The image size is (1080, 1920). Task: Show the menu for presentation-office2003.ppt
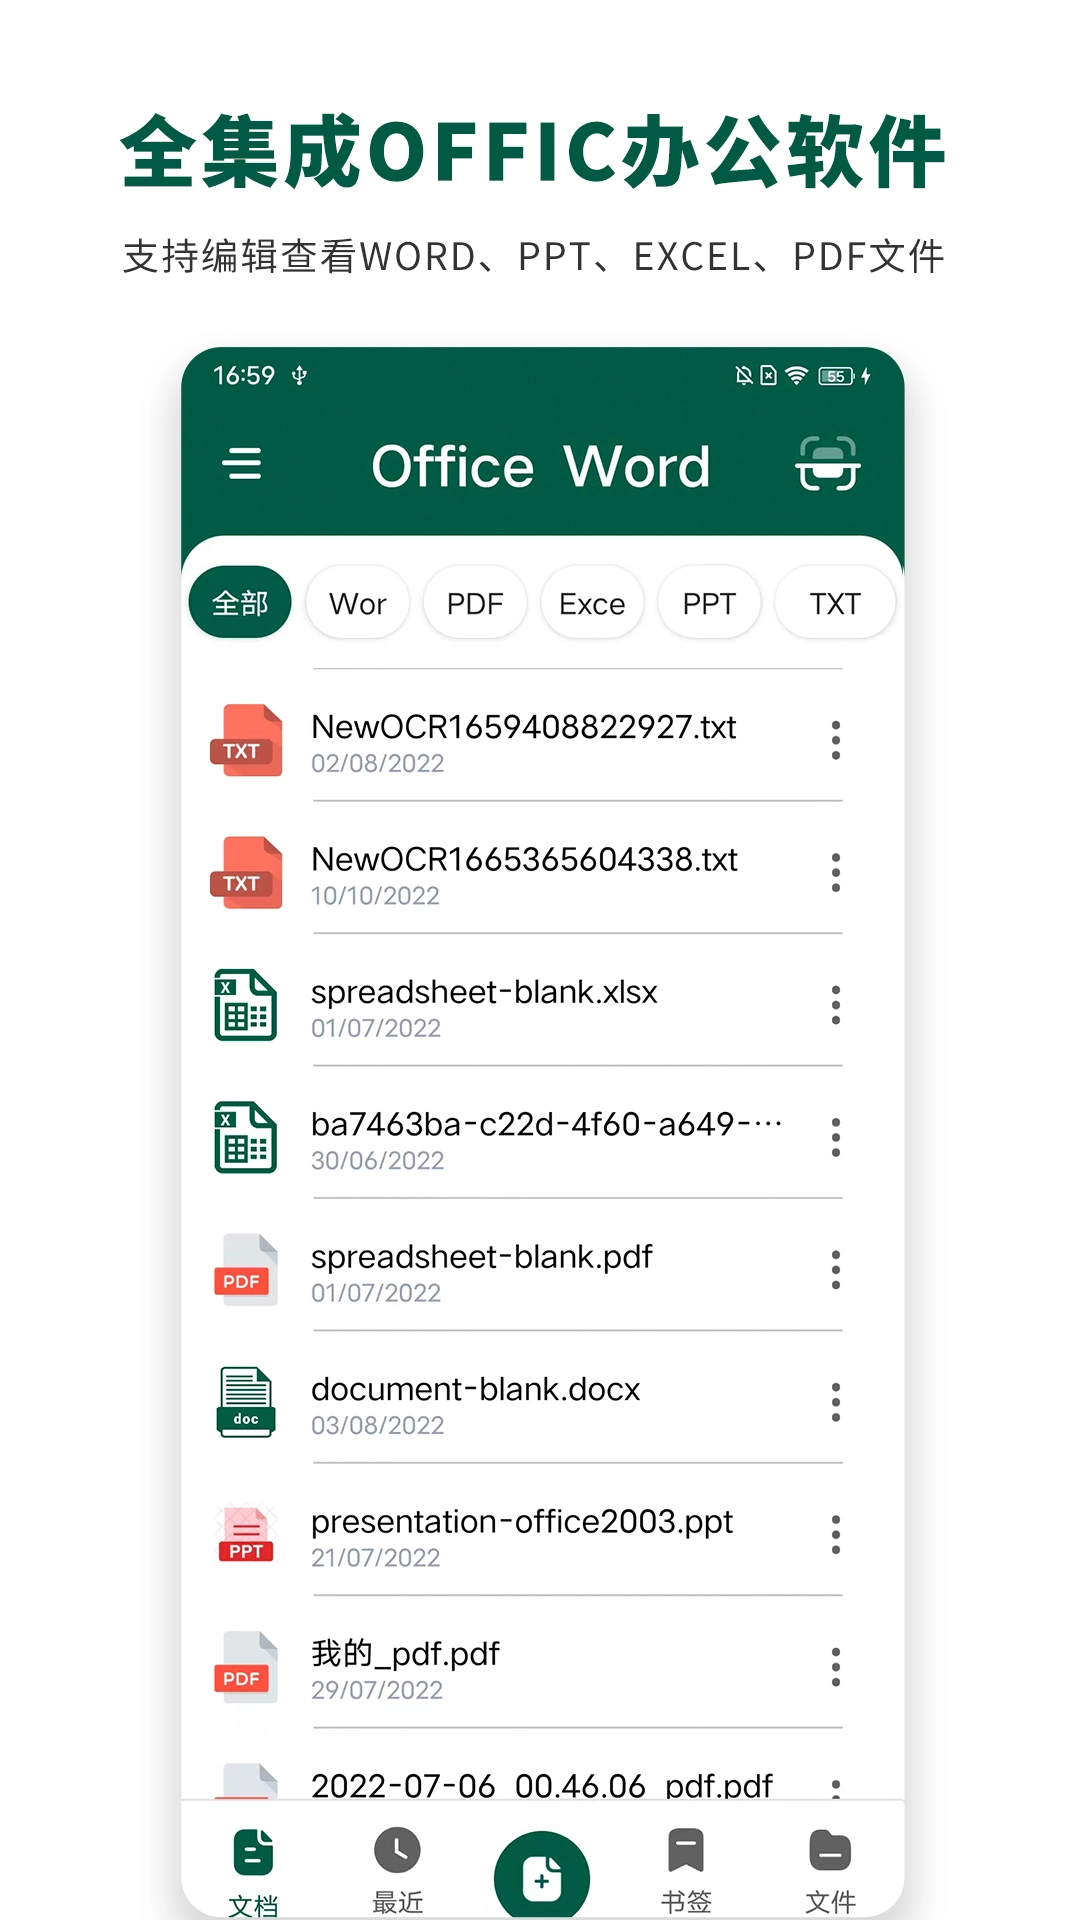coord(835,1535)
